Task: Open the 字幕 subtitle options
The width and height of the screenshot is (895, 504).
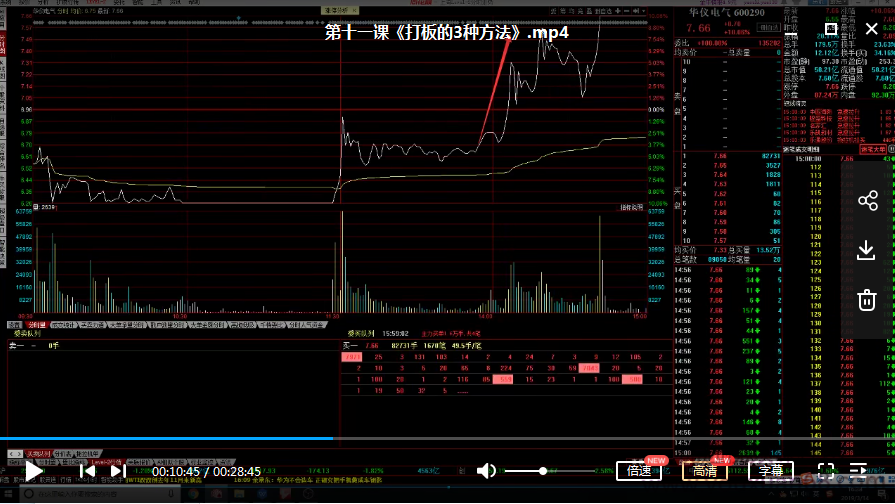Action: click(x=771, y=471)
